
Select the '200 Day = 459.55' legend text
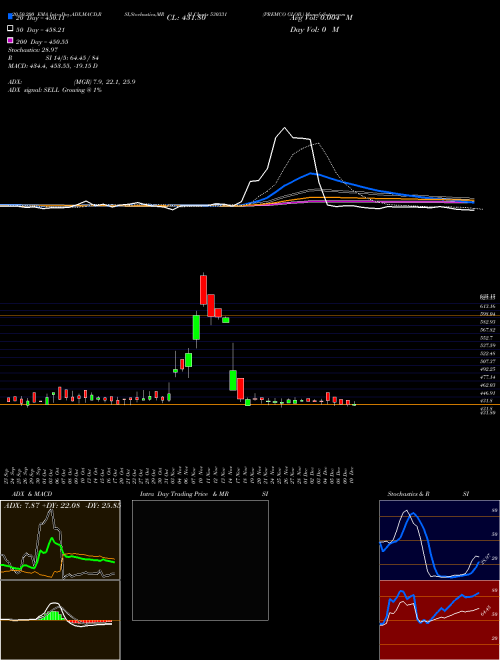tap(42, 42)
